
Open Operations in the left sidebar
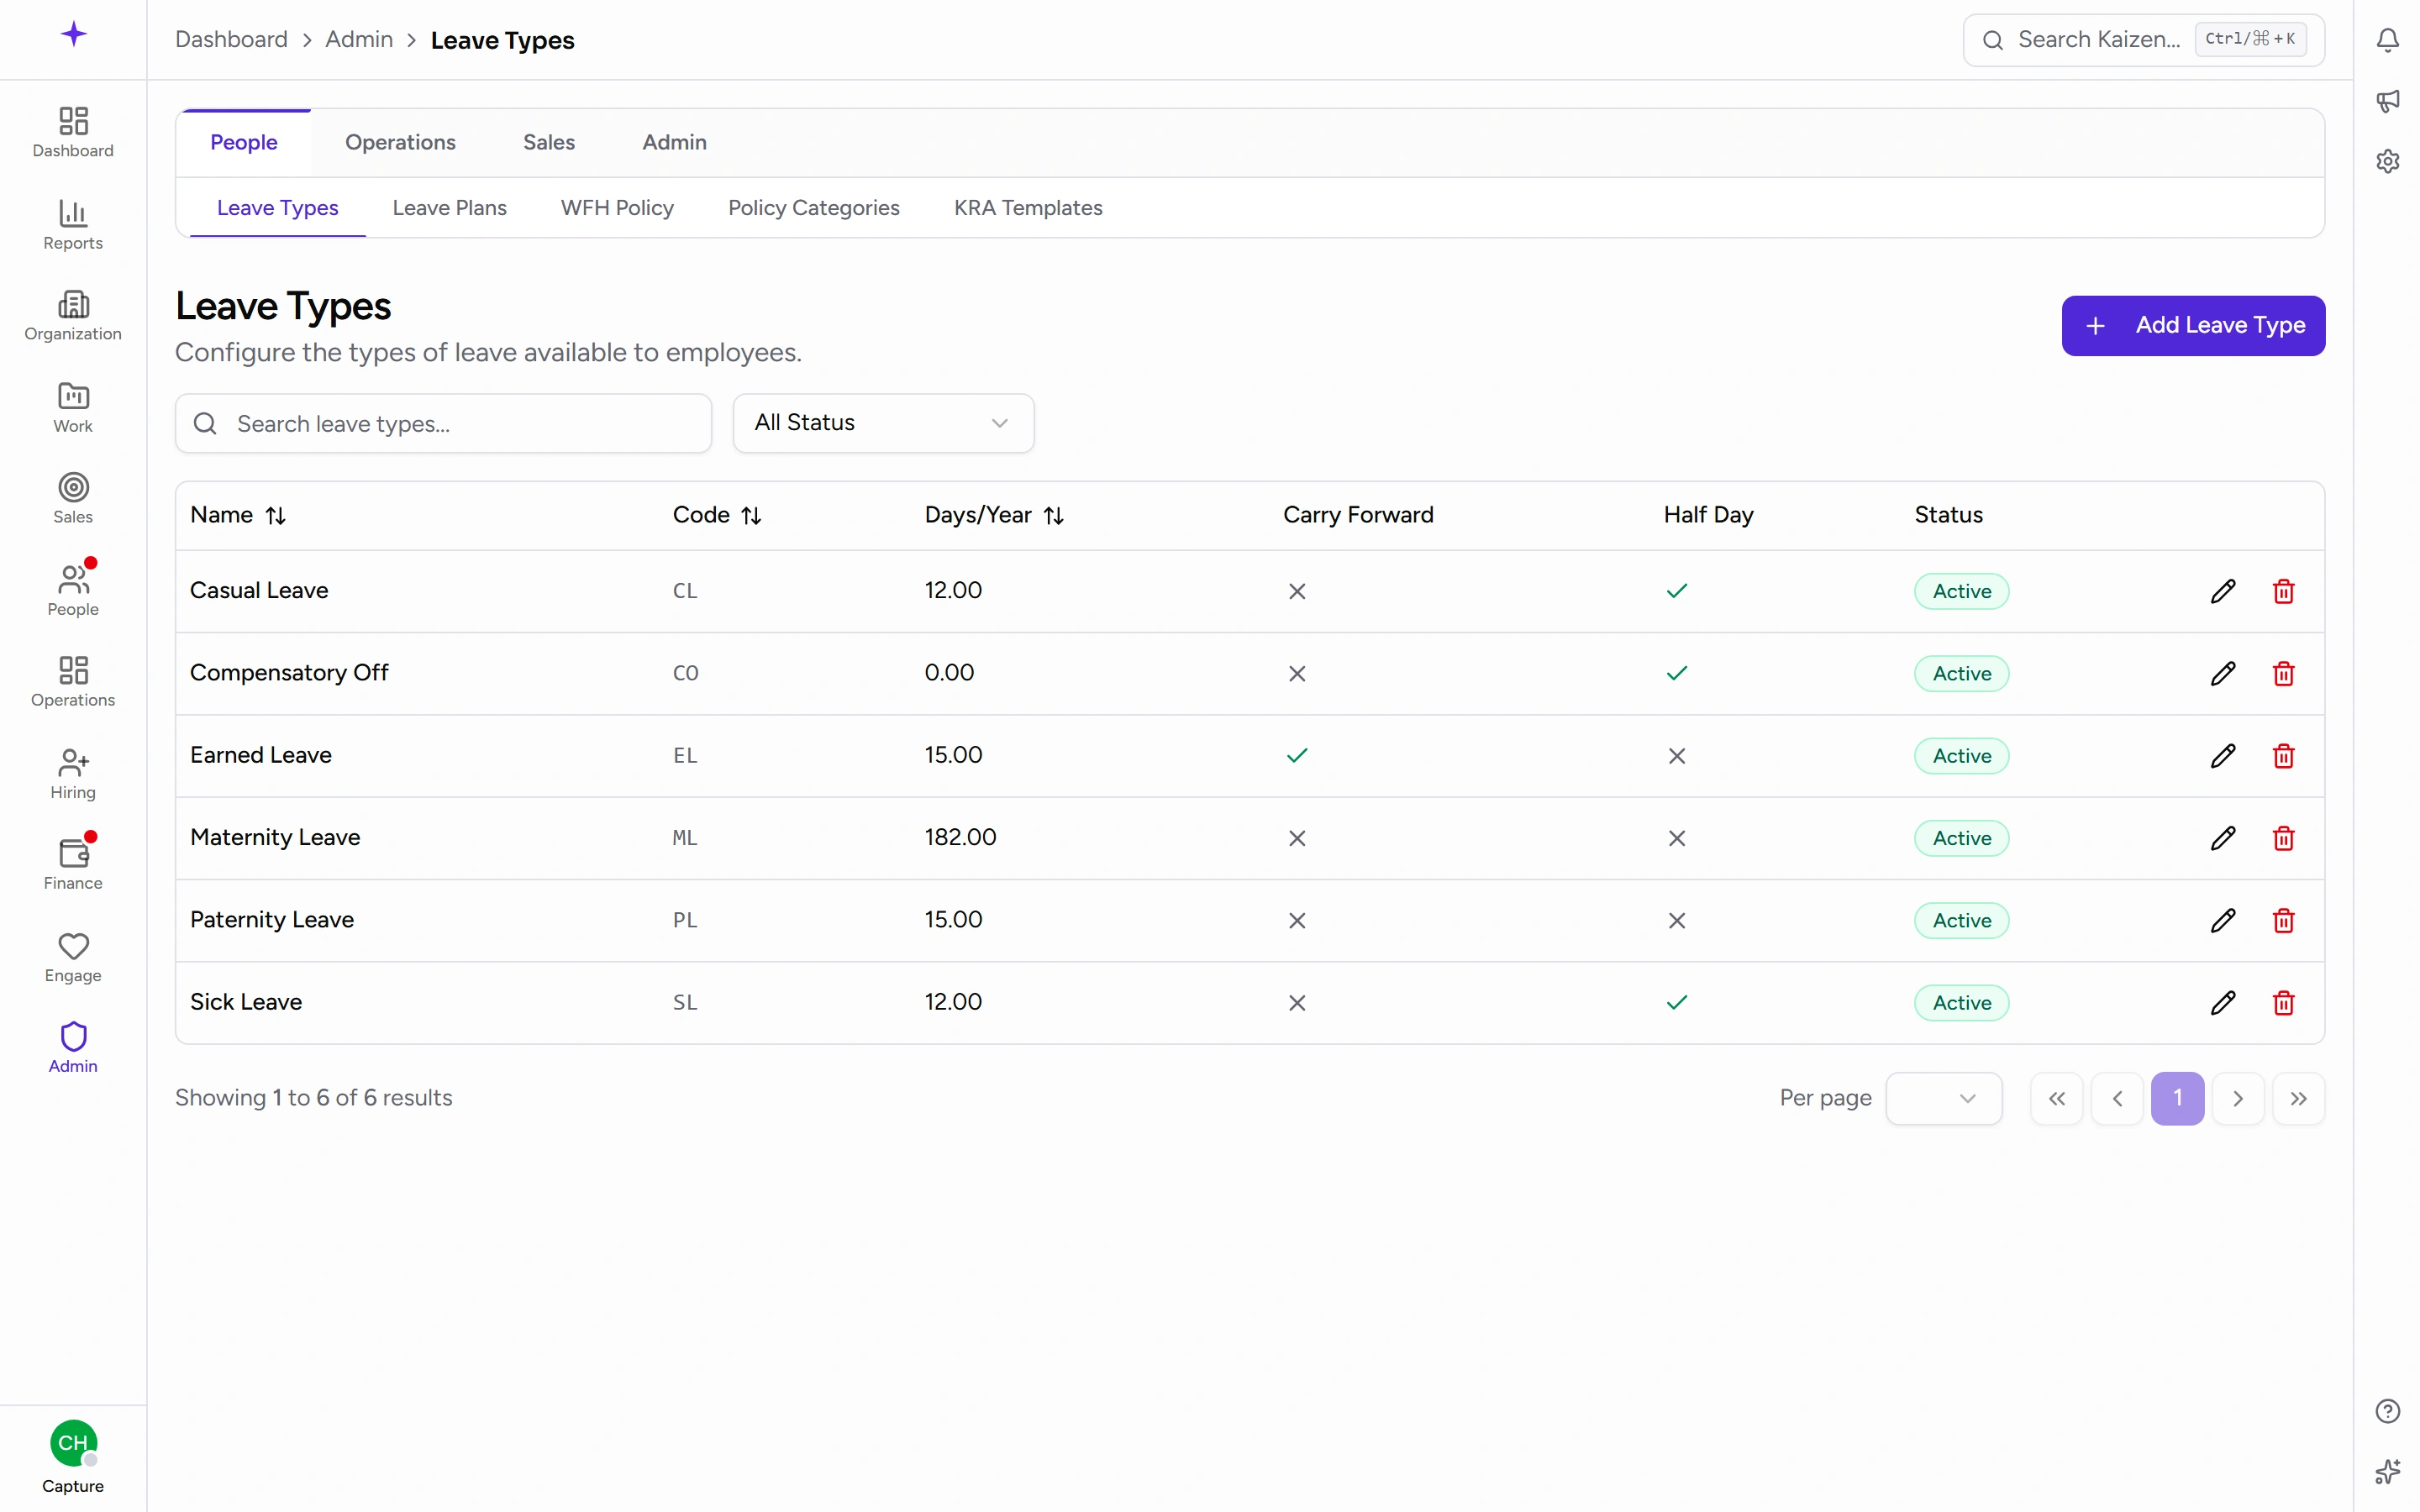(73, 682)
